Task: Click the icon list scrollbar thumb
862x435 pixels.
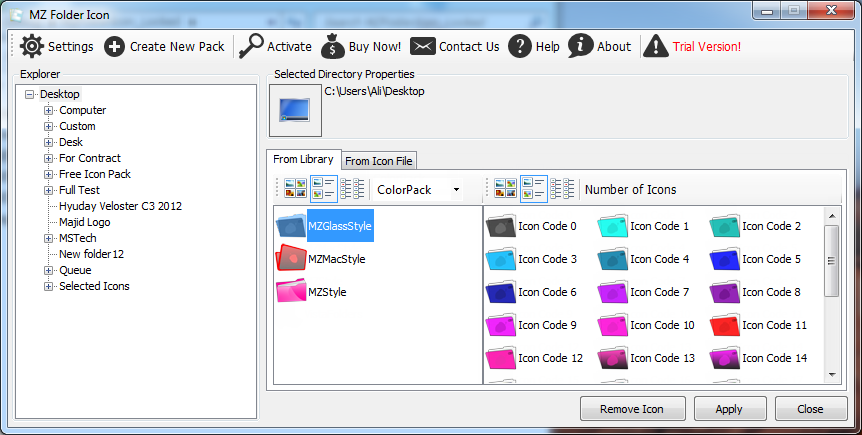Action: coord(831,261)
